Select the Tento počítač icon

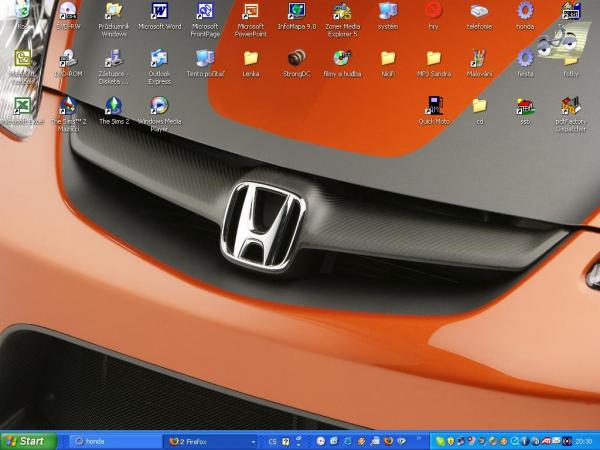[x=204, y=59]
